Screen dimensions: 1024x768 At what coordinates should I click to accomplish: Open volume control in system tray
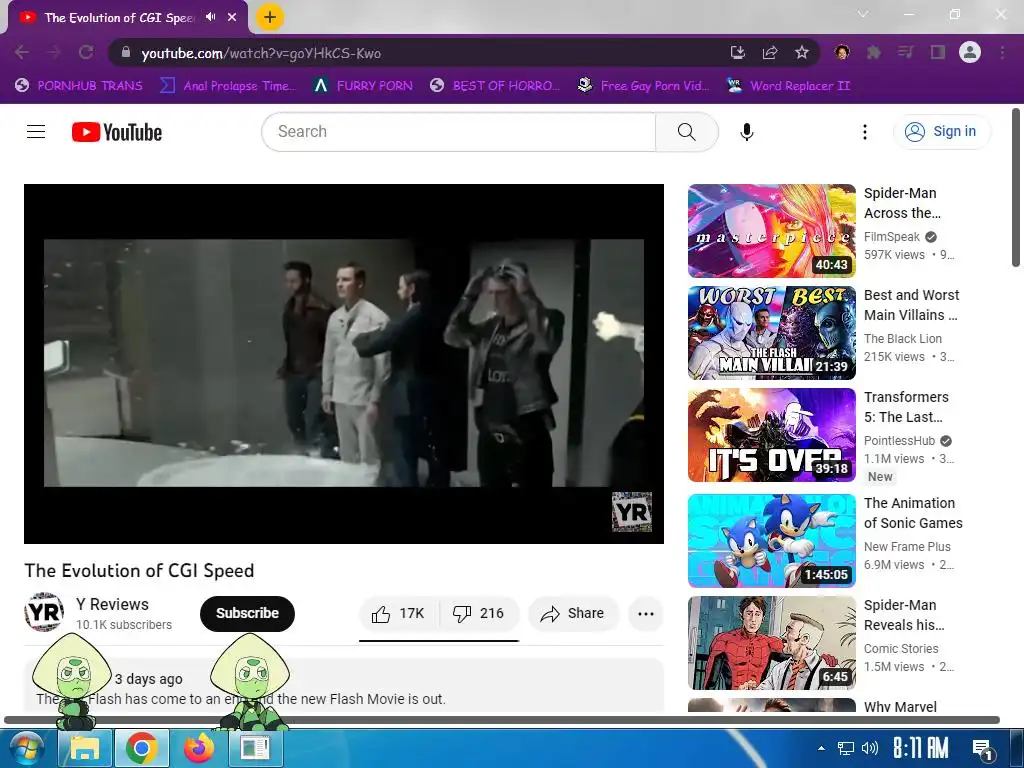870,748
